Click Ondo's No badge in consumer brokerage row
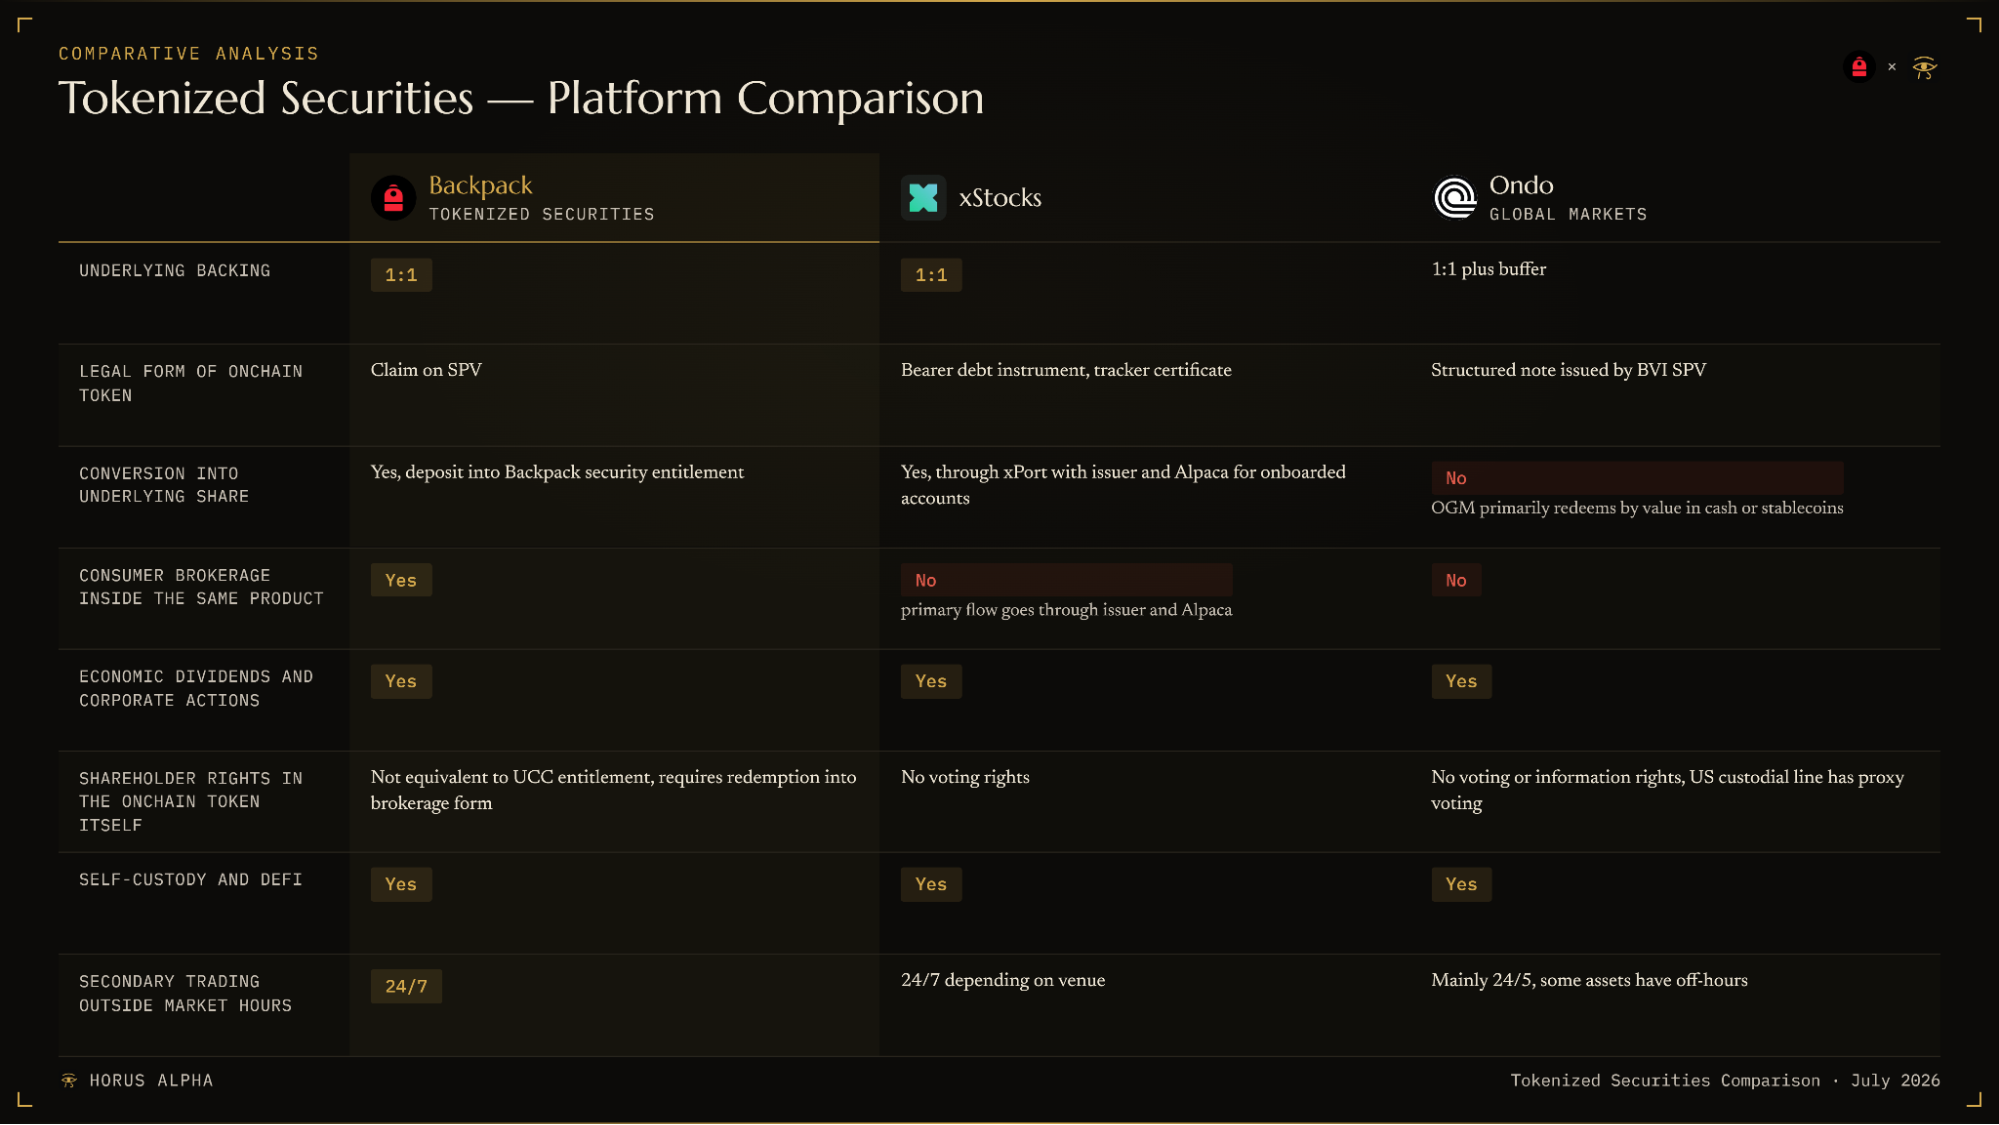The width and height of the screenshot is (1999, 1125). coord(1456,580)
